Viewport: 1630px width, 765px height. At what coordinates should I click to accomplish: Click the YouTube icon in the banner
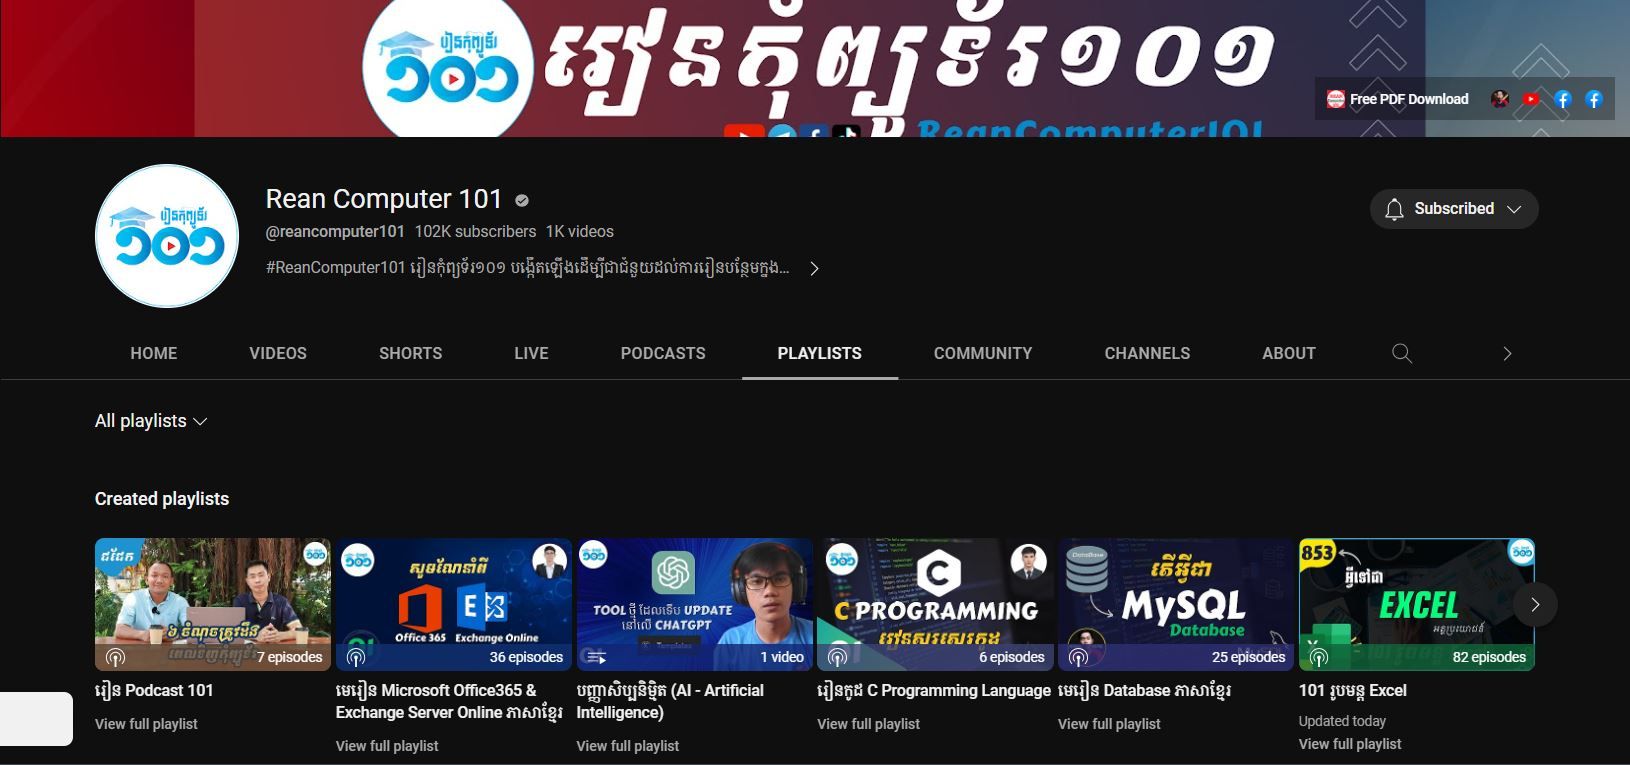click(1530, 99)
